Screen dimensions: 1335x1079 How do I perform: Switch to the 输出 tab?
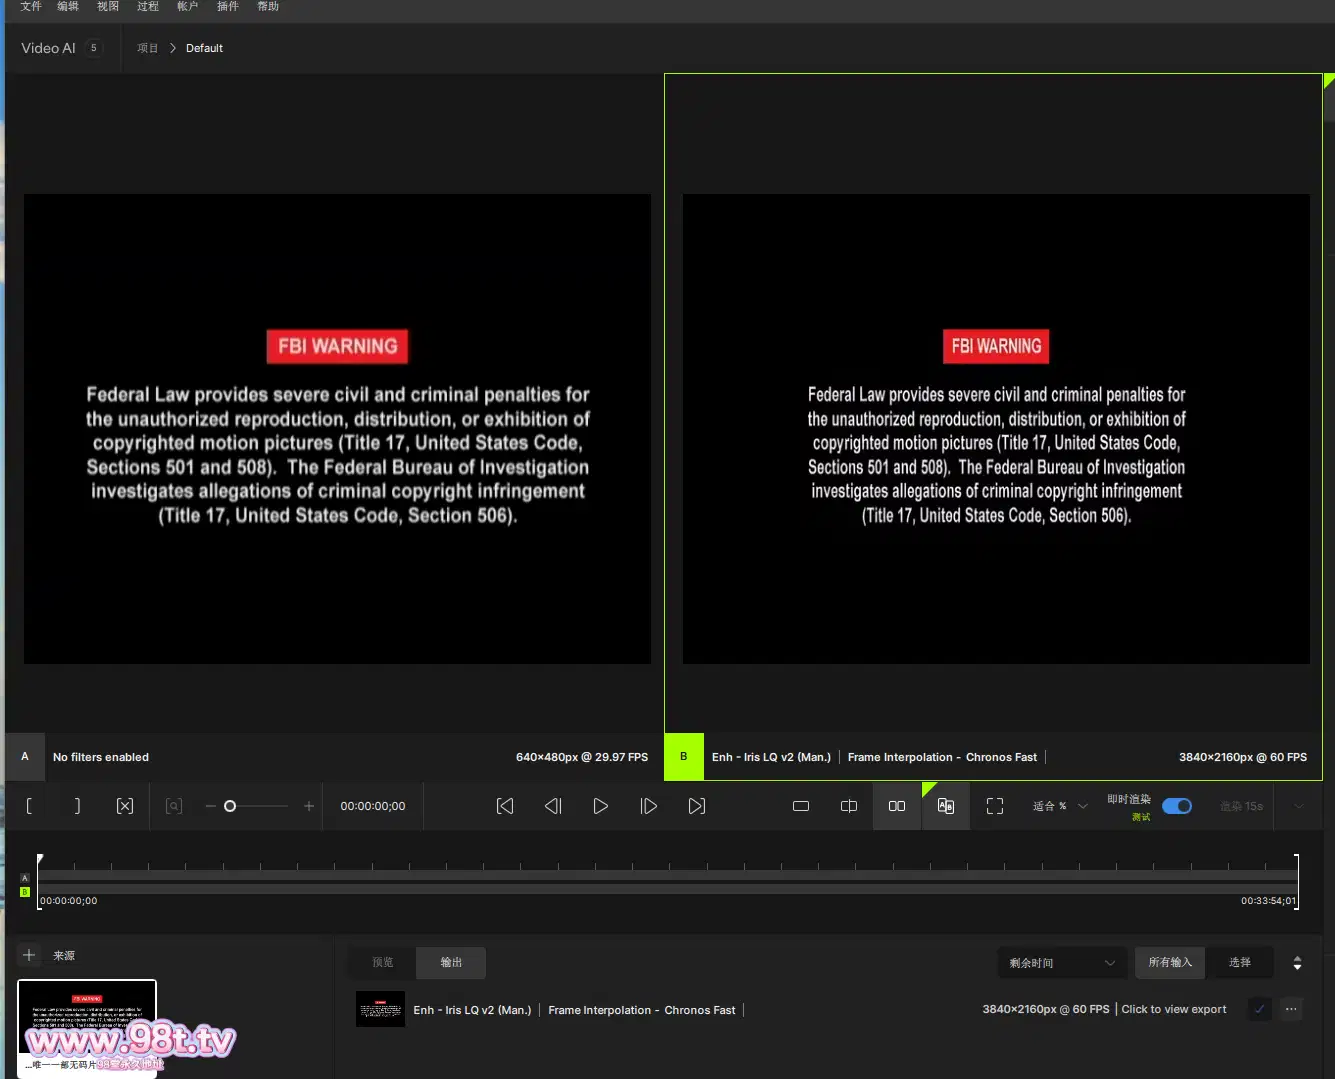pos(451,962)
